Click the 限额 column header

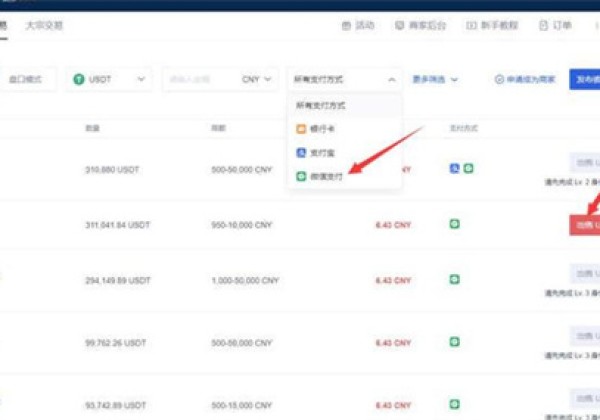tap(218, 128)
